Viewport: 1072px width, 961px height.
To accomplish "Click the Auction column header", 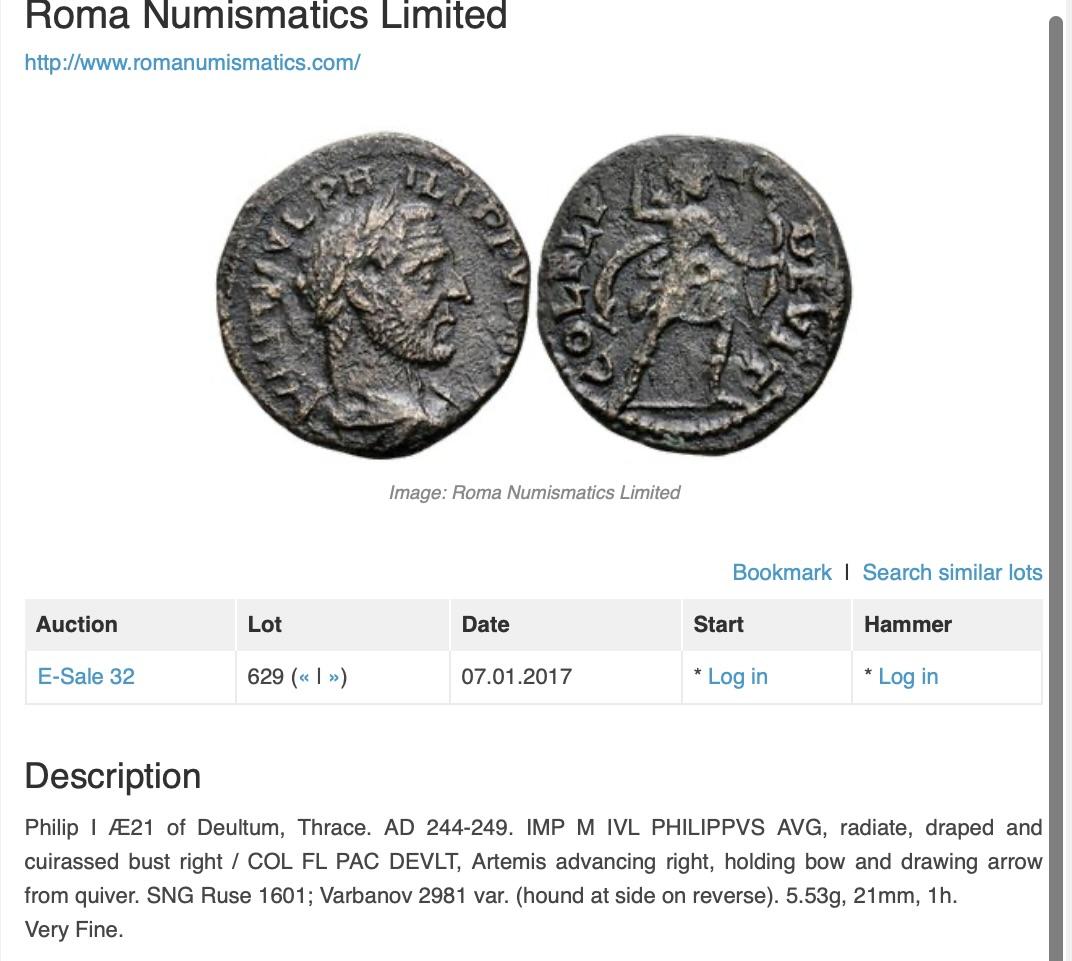I will click(77, 624).
